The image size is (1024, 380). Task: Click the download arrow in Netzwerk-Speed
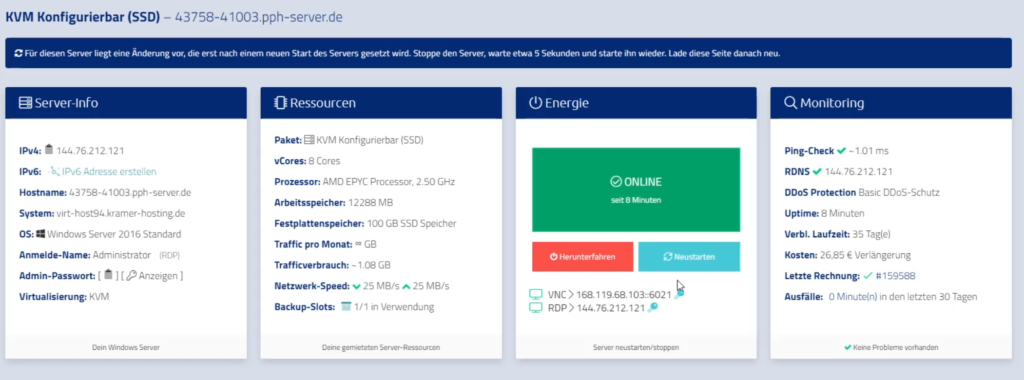point(357,287)
